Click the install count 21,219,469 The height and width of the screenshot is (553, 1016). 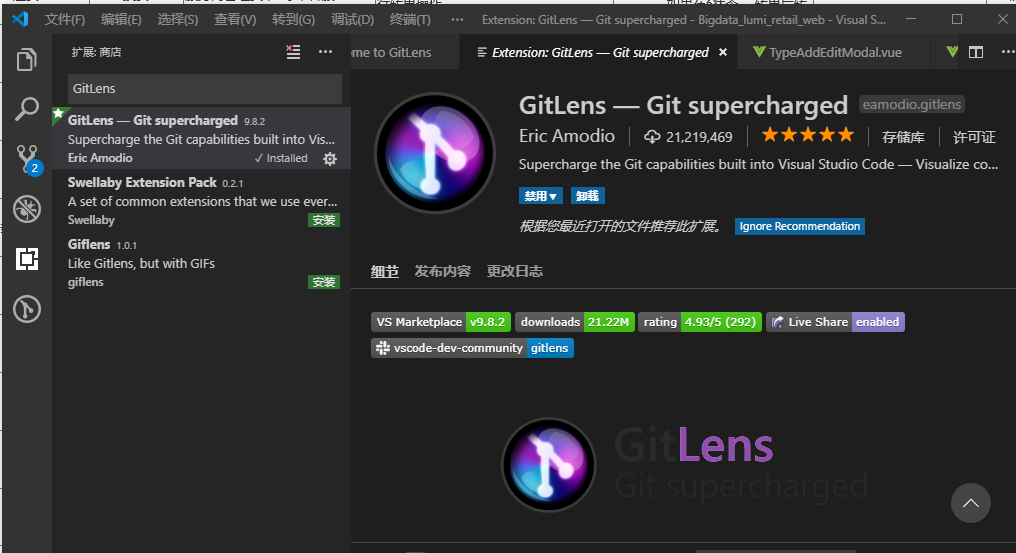[688, 137]
